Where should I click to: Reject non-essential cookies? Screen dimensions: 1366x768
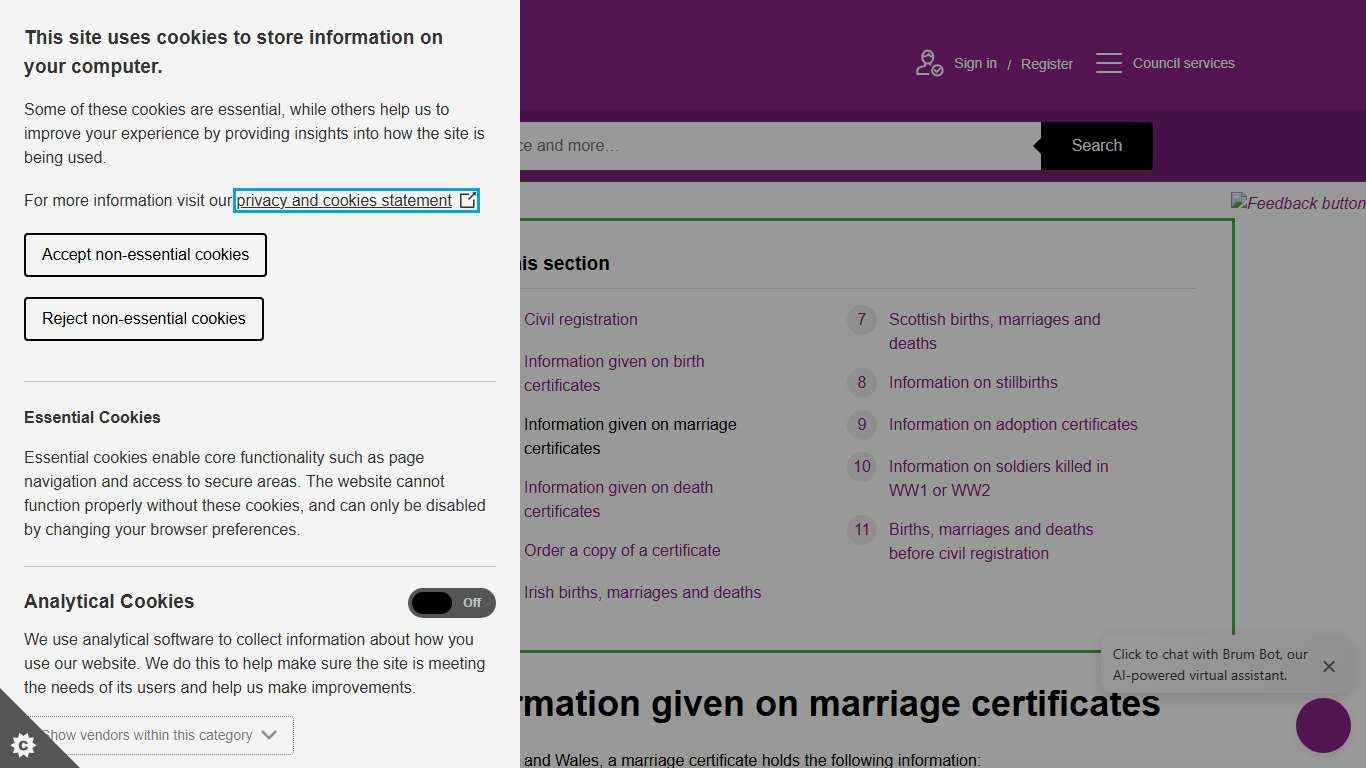tap(143, 319)
